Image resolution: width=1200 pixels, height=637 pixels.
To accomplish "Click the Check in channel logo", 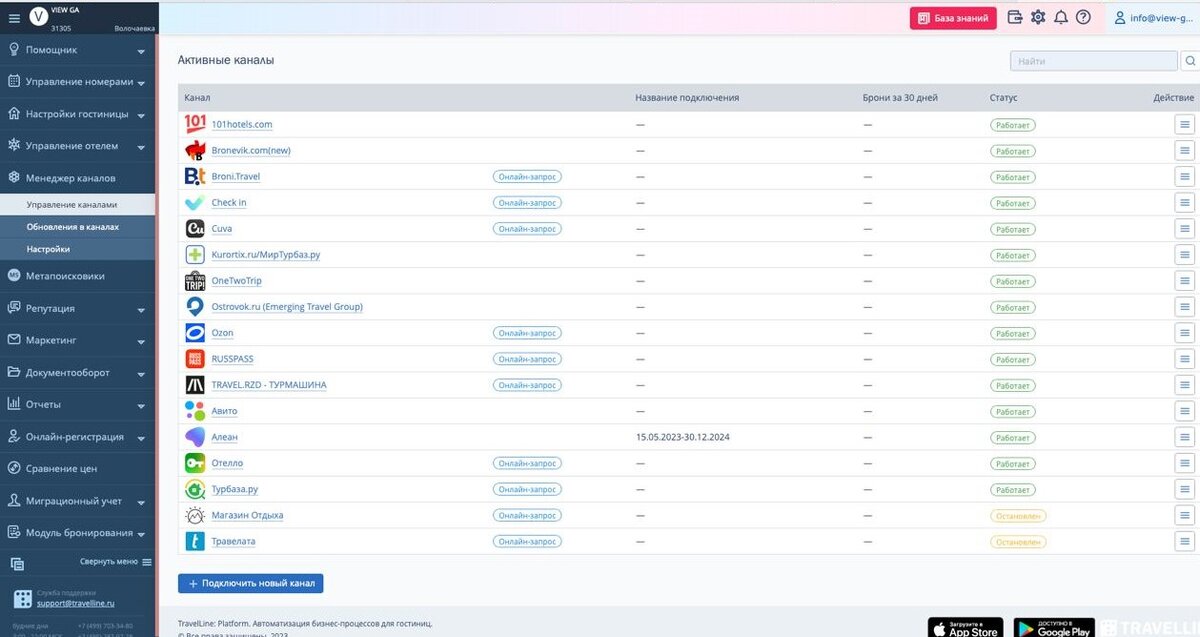I will pos(195,202).
